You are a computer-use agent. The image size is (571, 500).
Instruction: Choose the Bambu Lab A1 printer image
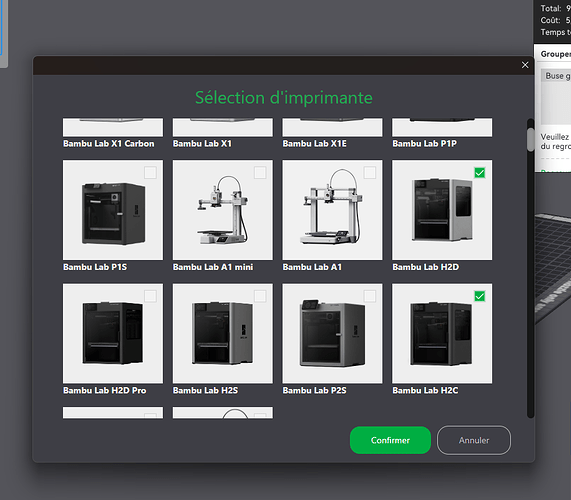(x=332, y=210)
